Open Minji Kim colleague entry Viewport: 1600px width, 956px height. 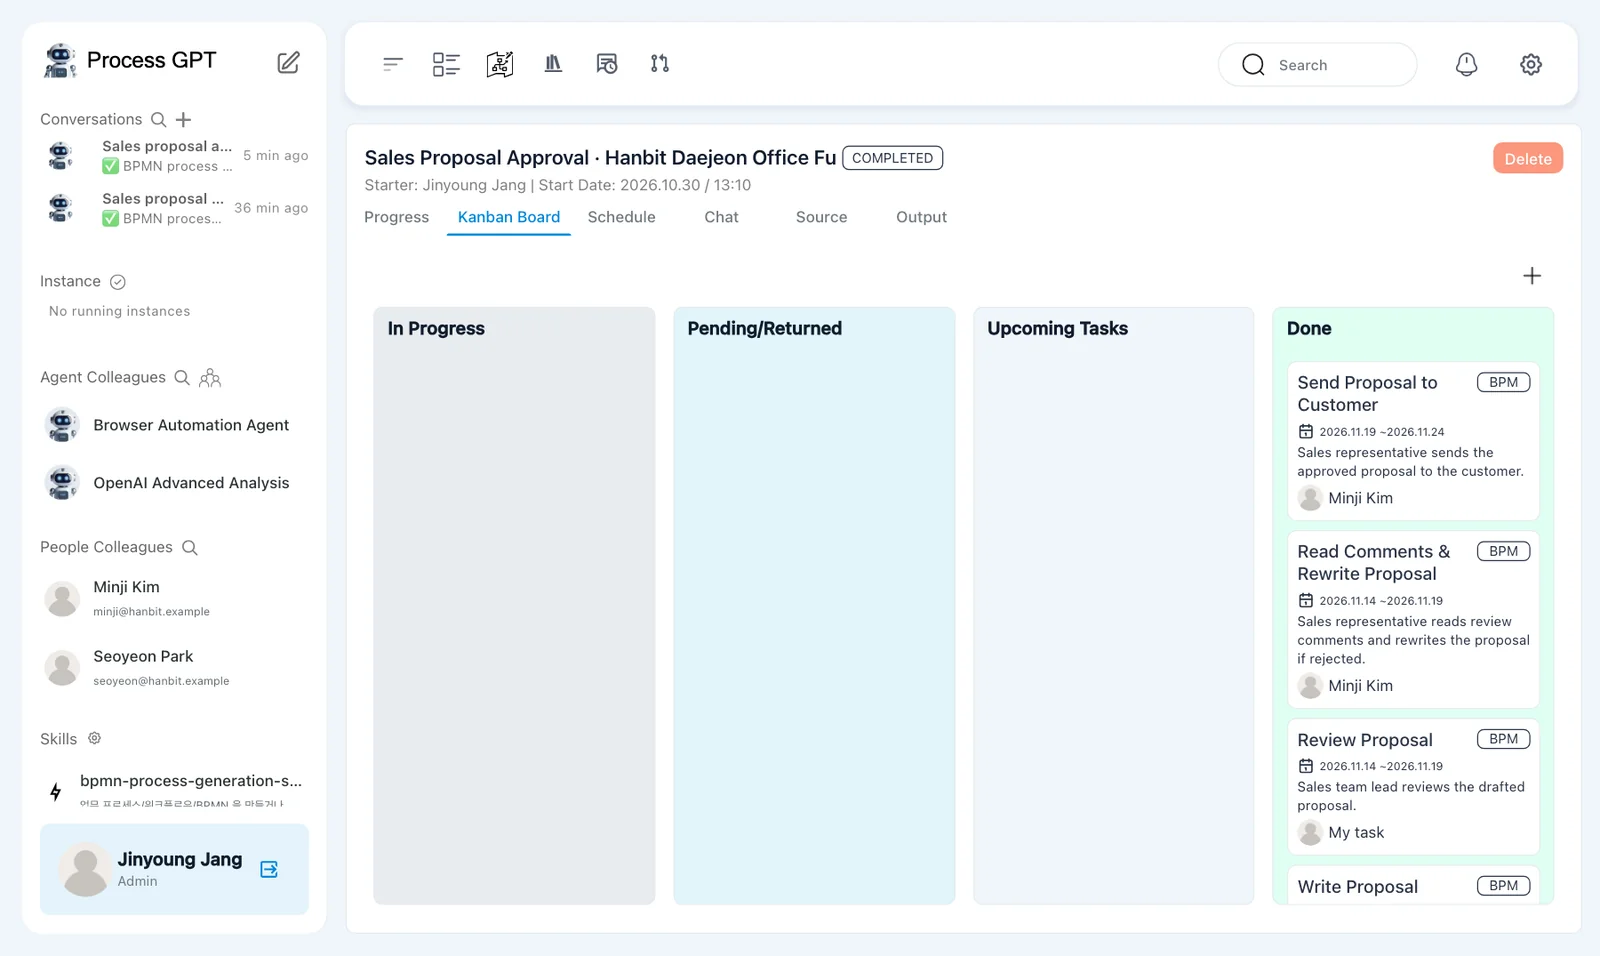[x=175, y=598]
